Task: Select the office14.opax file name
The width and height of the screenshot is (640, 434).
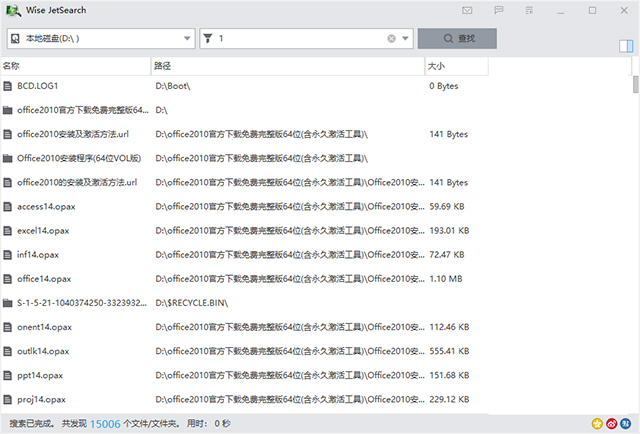Action: click(x=44, y=279)
